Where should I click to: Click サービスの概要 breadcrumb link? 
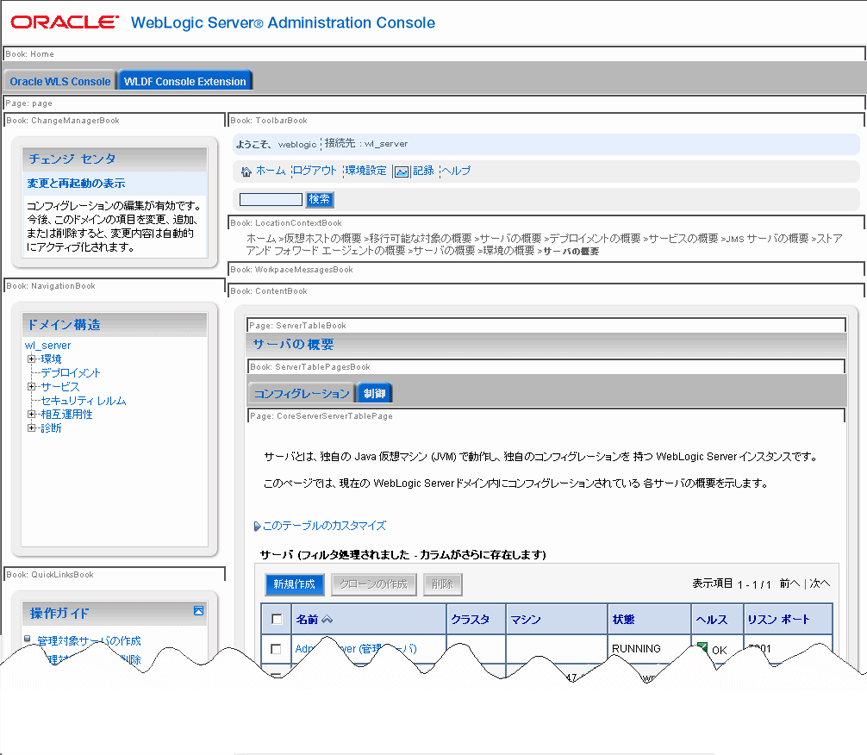pyautogui.click(x=683, y=238)
